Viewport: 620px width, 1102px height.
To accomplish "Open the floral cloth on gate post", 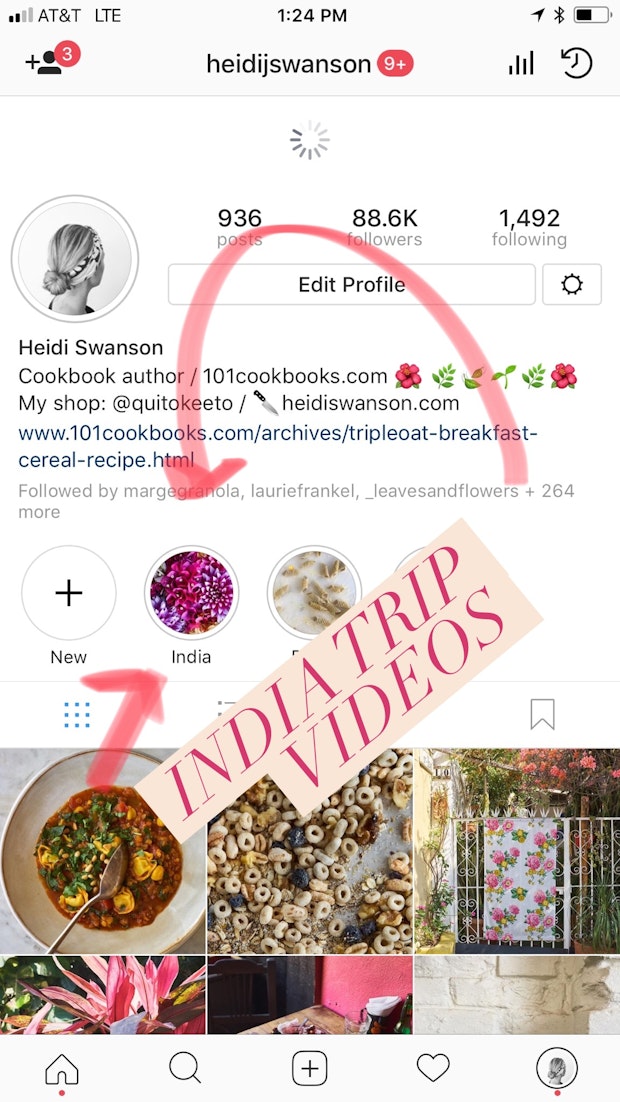I will (517, 850).
